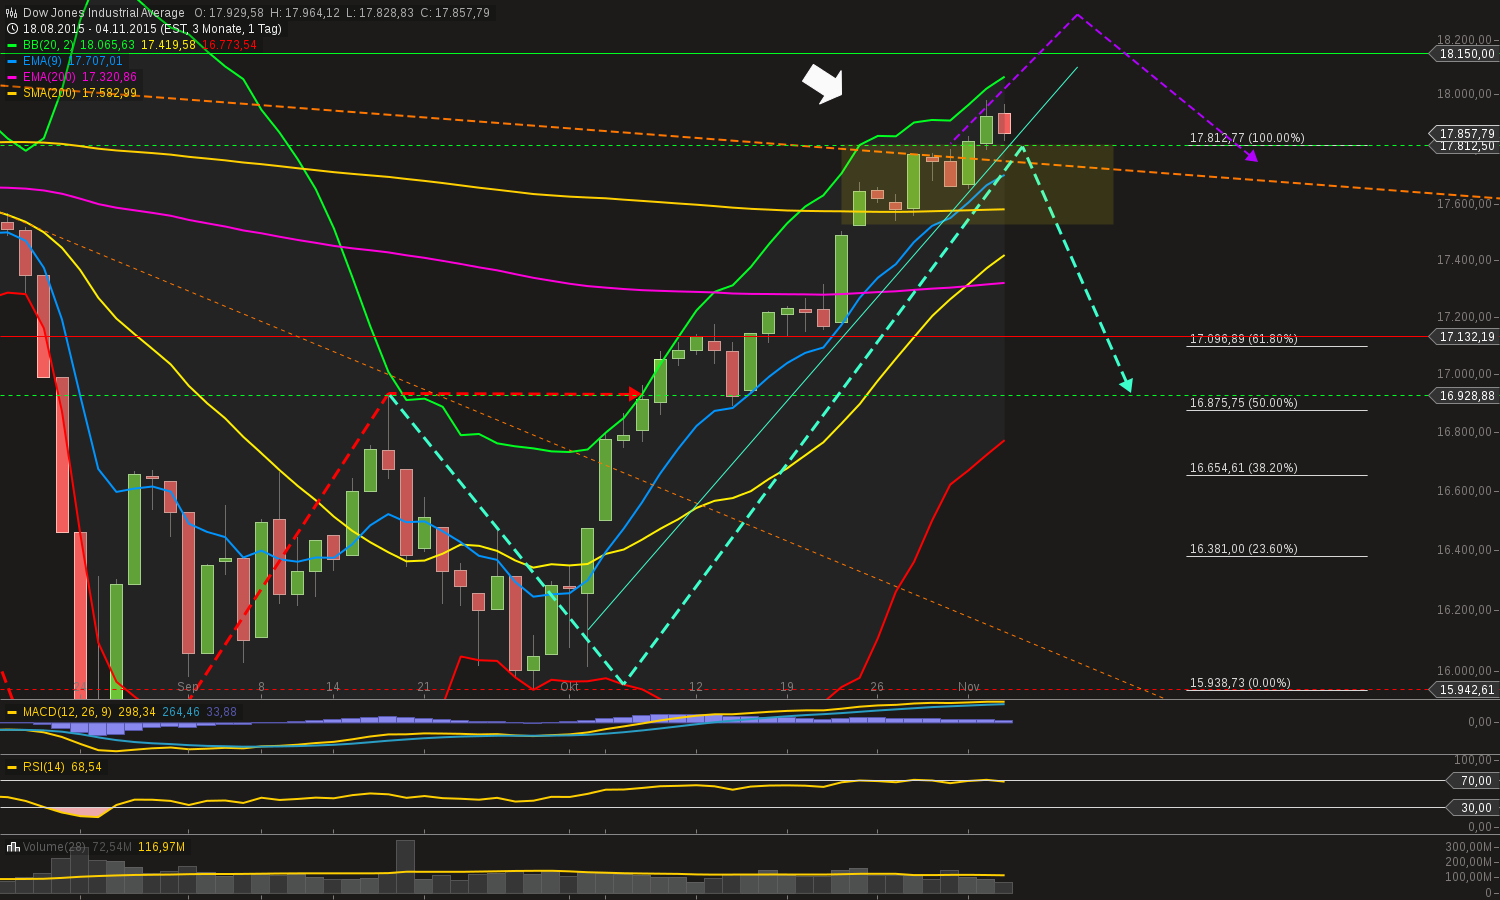Click the EMA(200) value 17.320,86
This screenshot has width=1500, height=900.
pyautogui.click(x=109, y=77)
